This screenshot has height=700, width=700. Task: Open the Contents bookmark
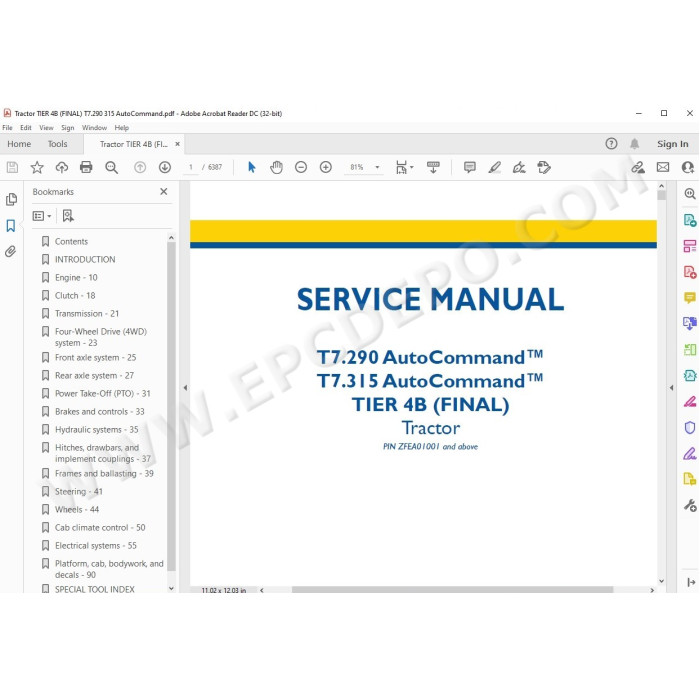tap(71, 242)
